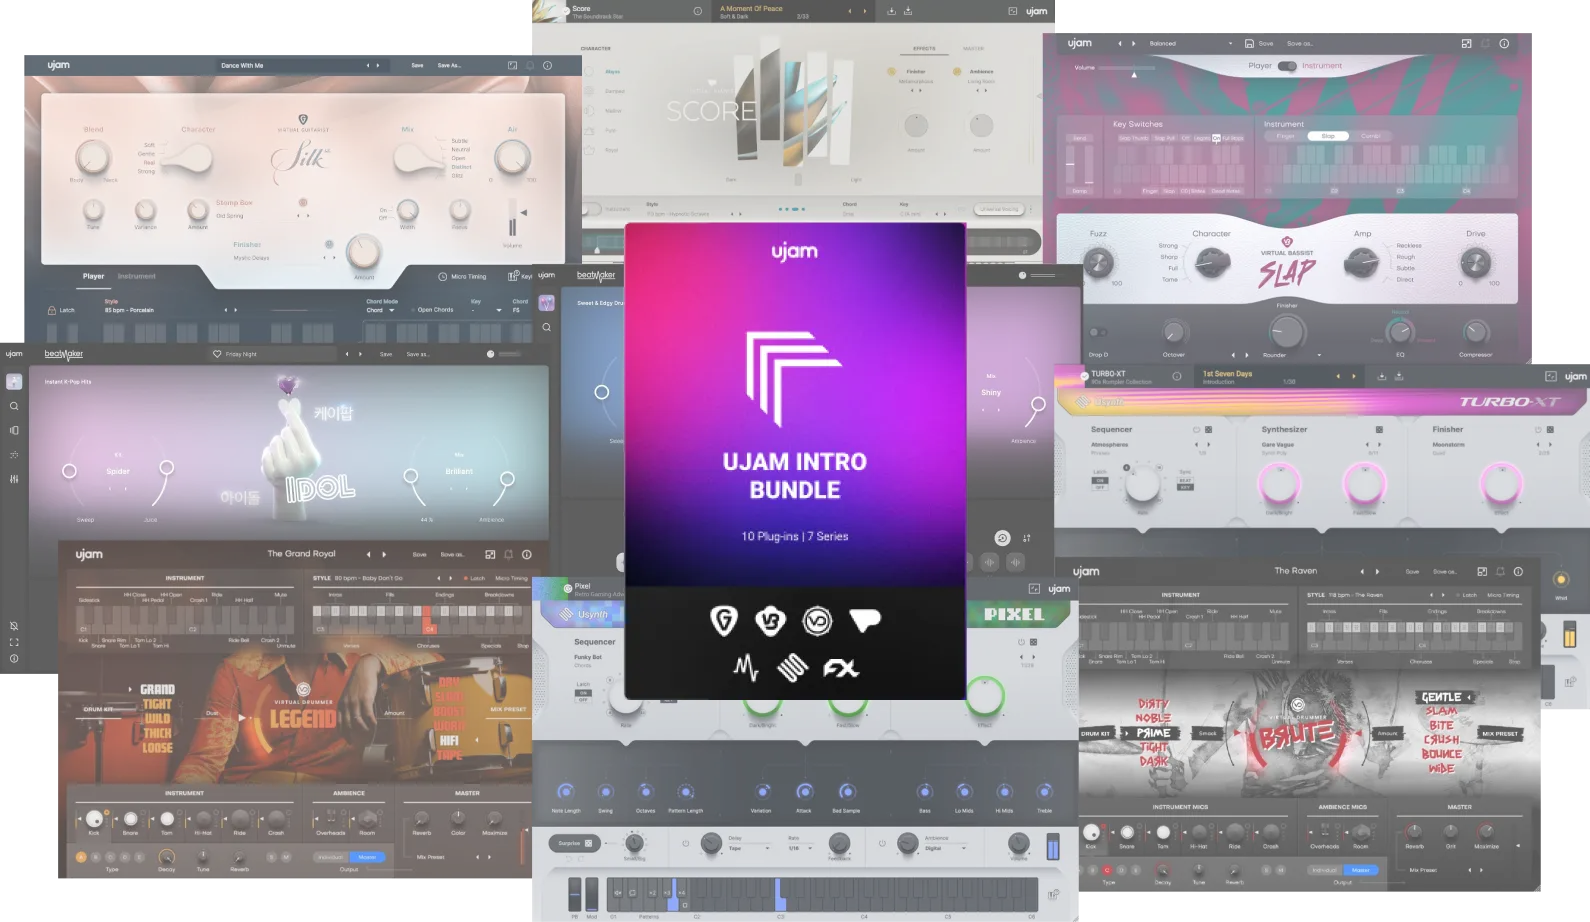This screenshot has height=922, width=1590.
Task: Click Save as in Slap header
Action: (1299, 43)
